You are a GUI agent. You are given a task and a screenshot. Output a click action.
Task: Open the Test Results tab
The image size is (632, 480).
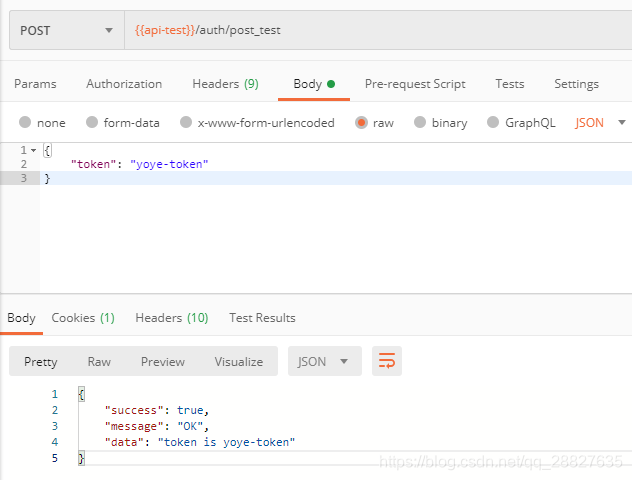click(x=262, y=318)
